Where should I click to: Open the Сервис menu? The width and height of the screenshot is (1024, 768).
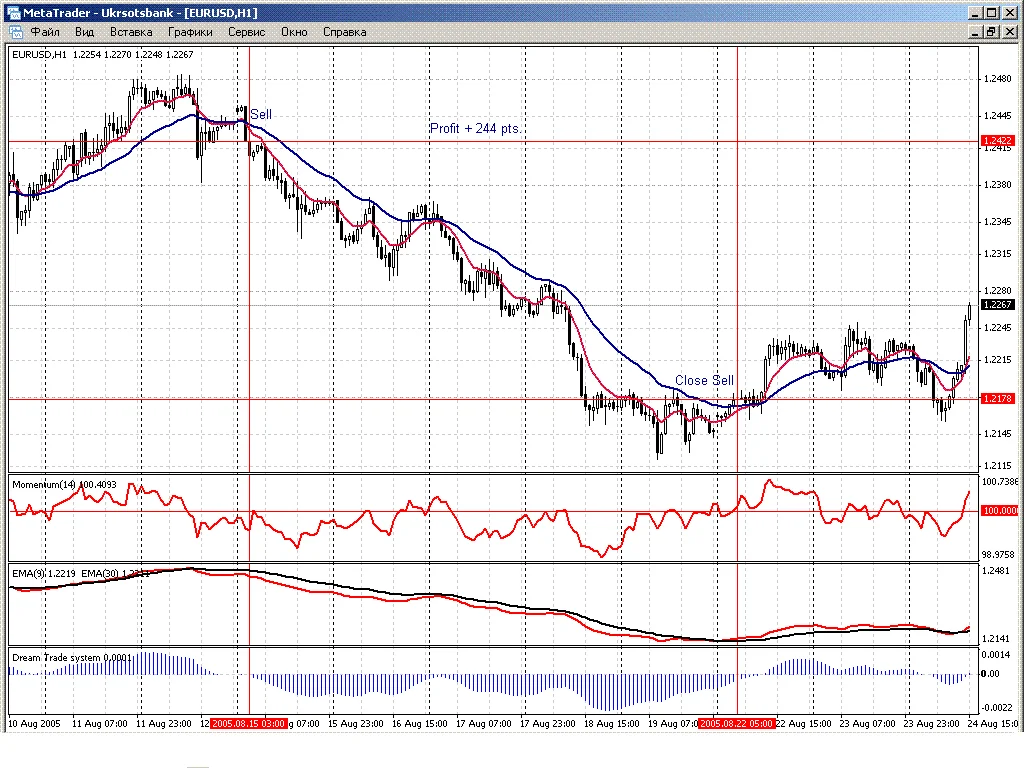pos(247,32)
